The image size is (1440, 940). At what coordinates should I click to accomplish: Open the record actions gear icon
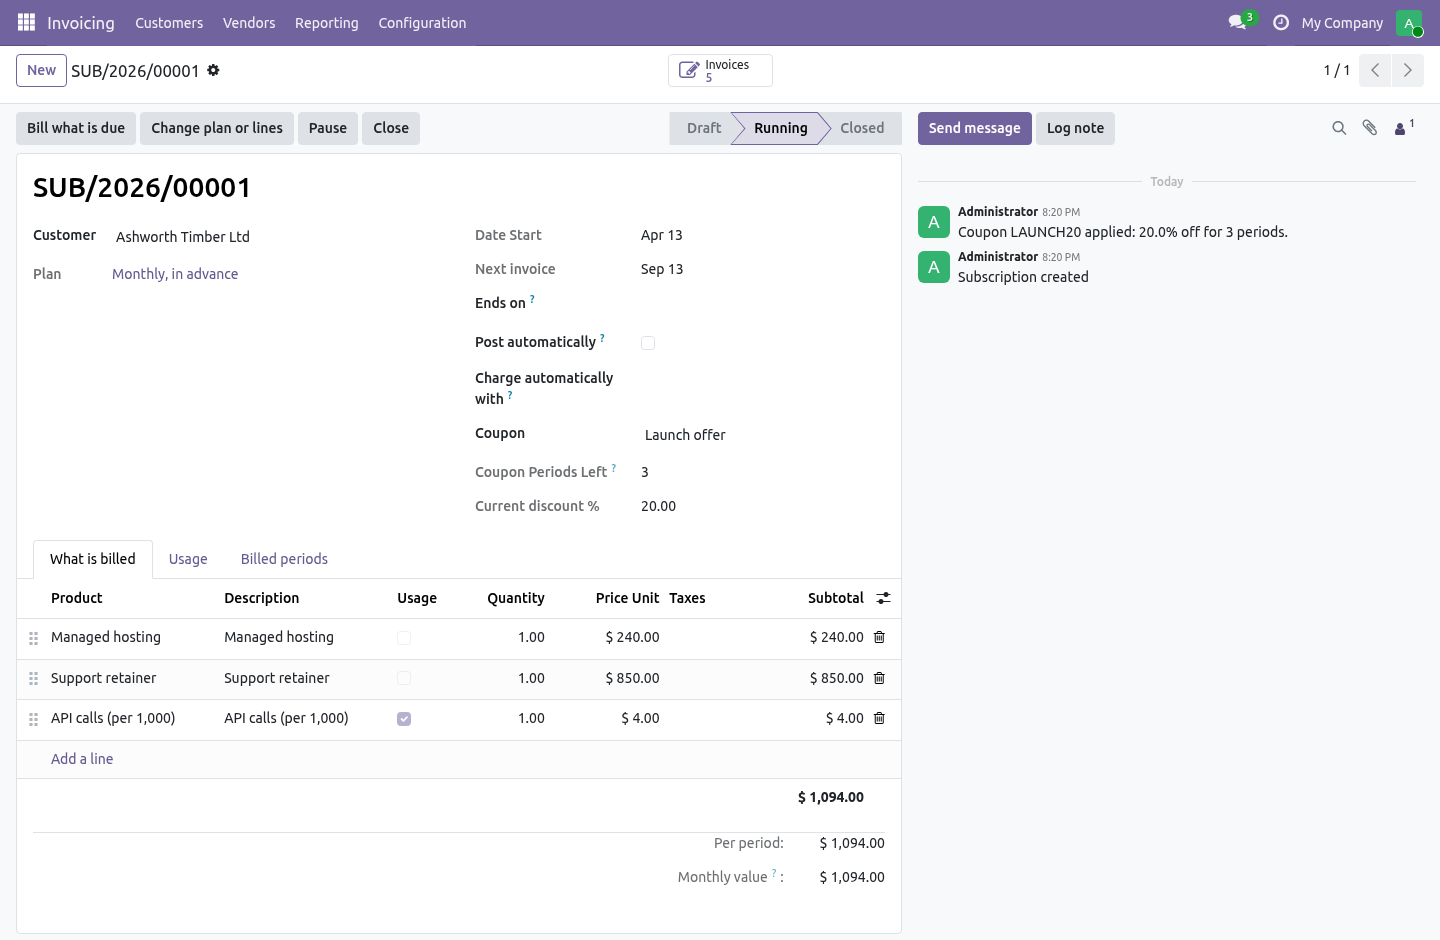coord(213,70)
